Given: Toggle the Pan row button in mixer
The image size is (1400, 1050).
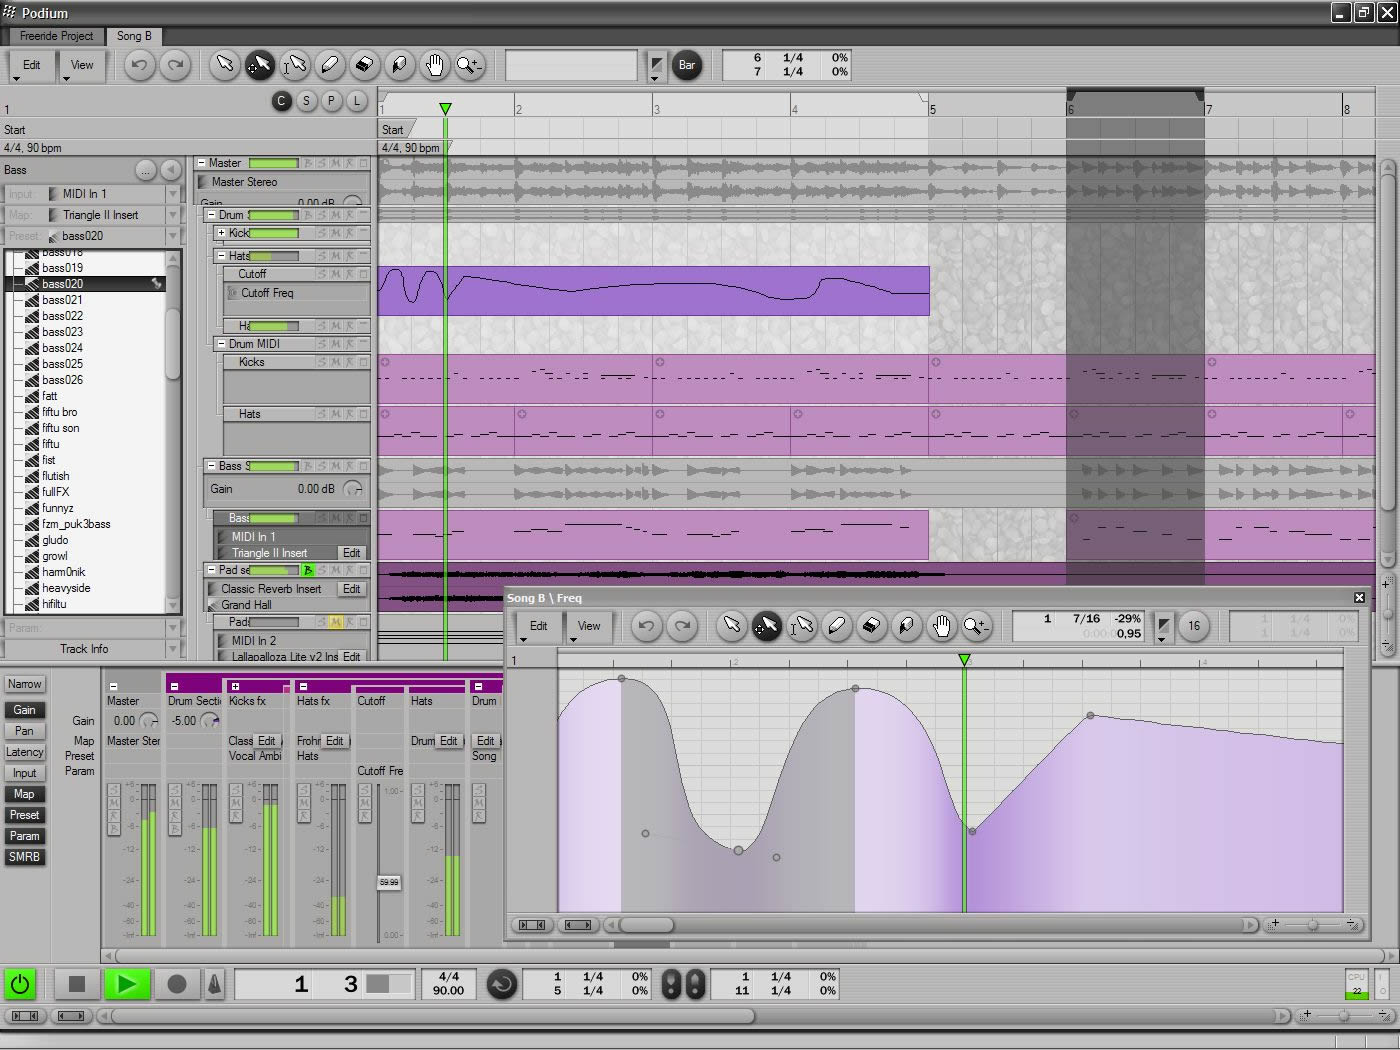Looking at the screenshot, I should [24, 731].
